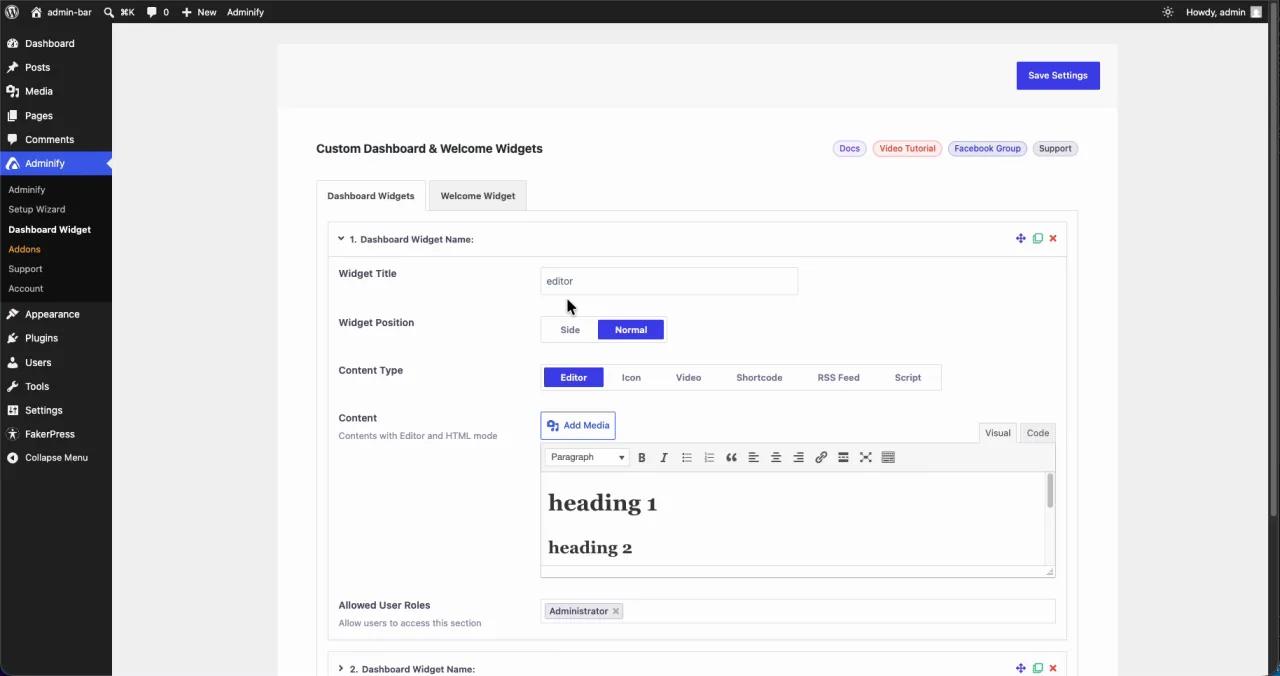Set widget position to Normal
1280x676 pixels.
click(631, 330)
